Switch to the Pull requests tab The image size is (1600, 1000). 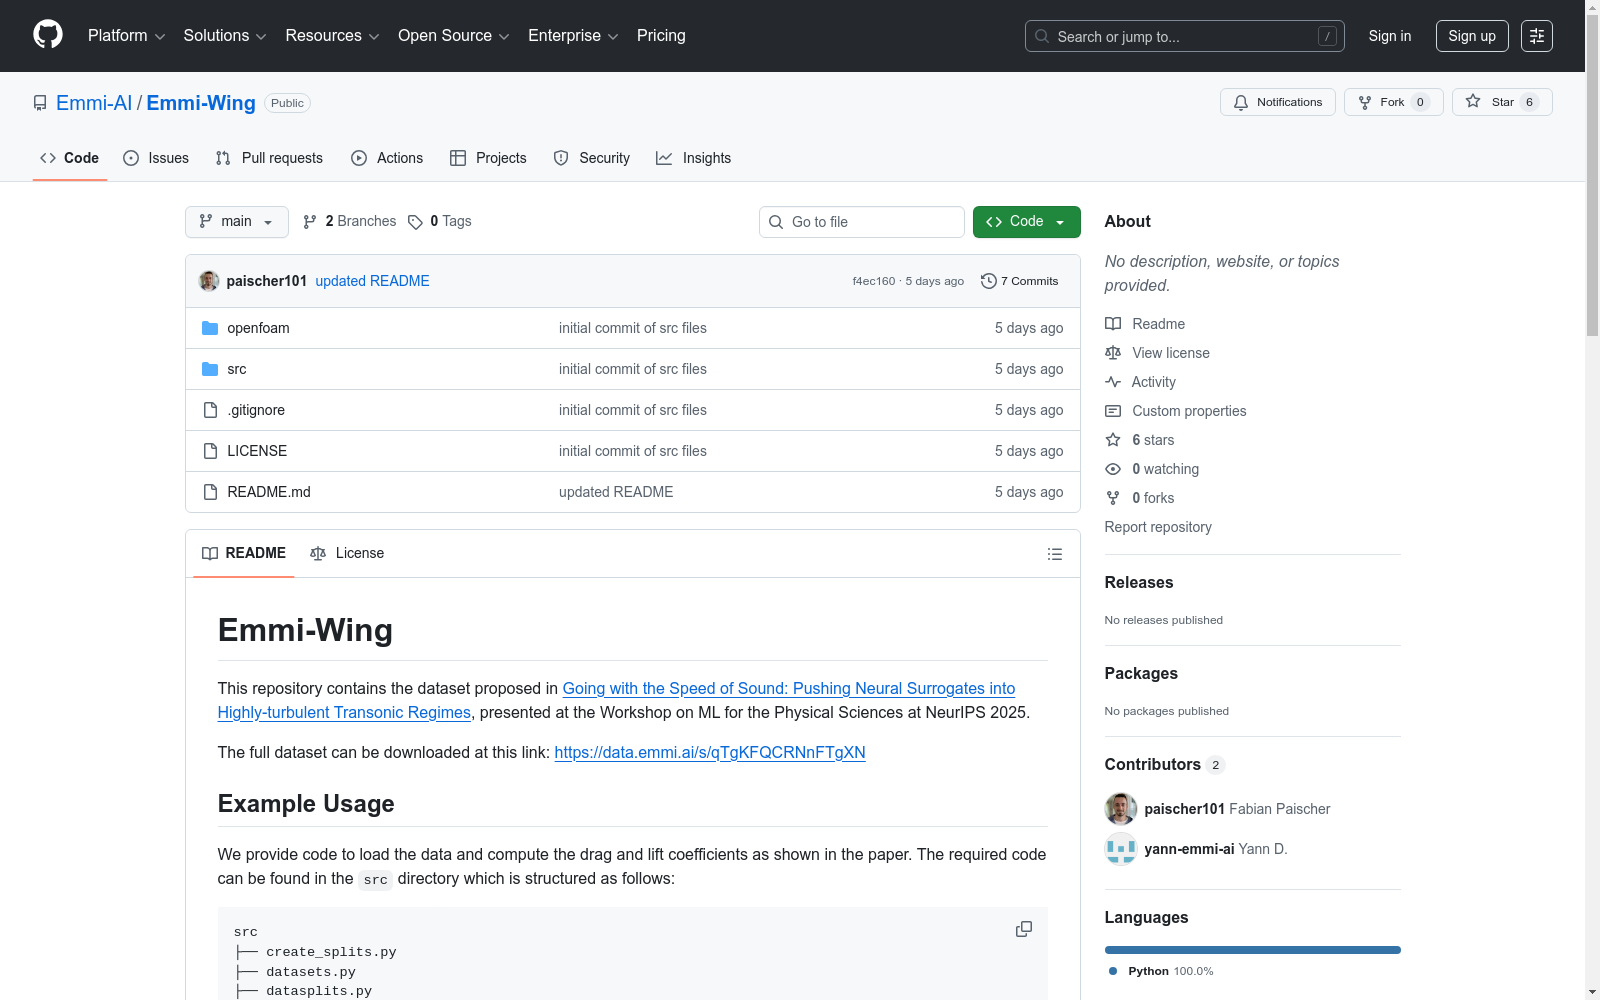(269, 158)
